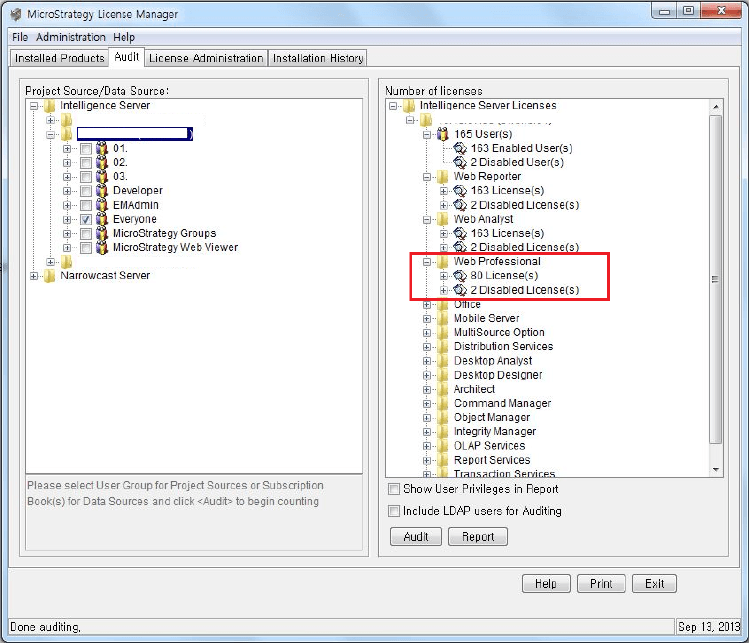
Task: Switch to the License Administration tab
Action: [x=206, y=58]
